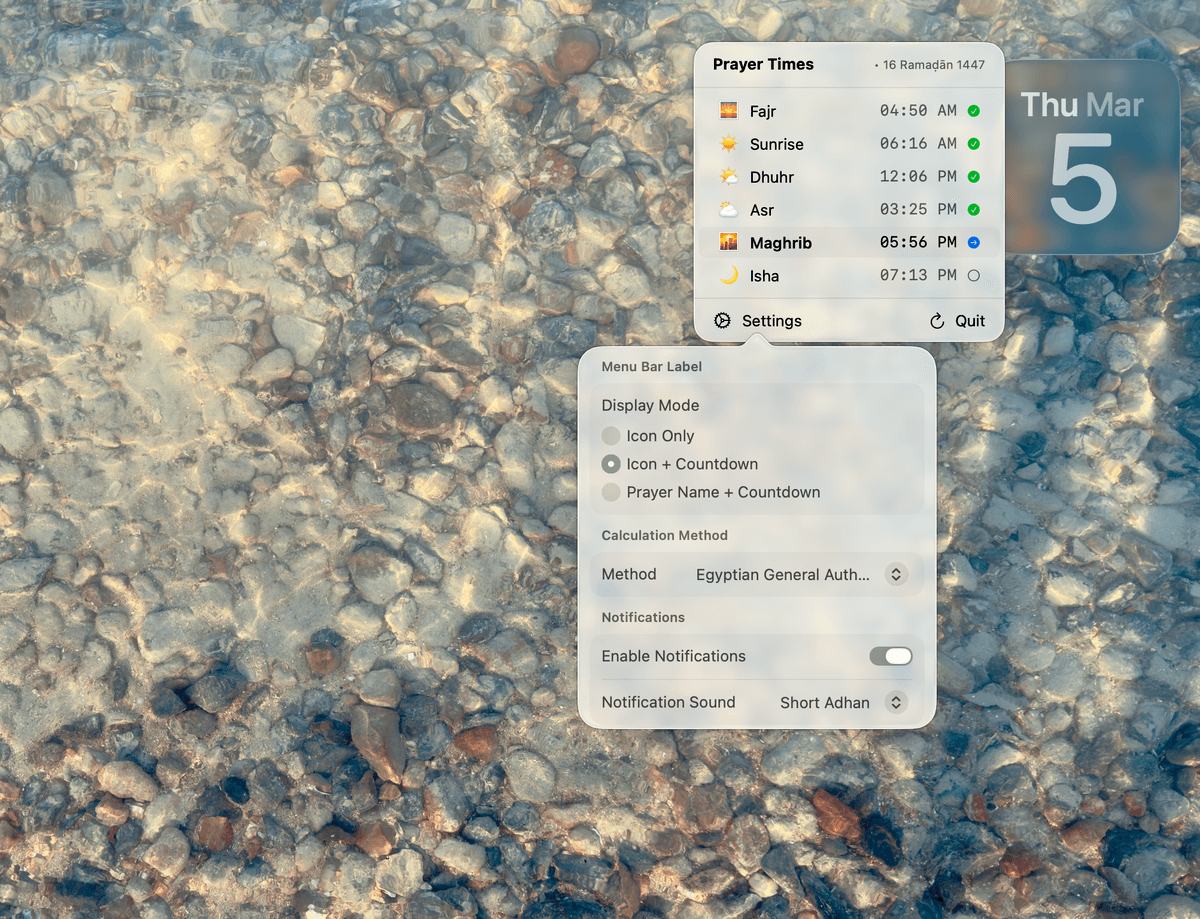Click the refresh icon next to Quit
Image resolution: width=1200 pixels, height=919 pixels.
pos(938,320)
